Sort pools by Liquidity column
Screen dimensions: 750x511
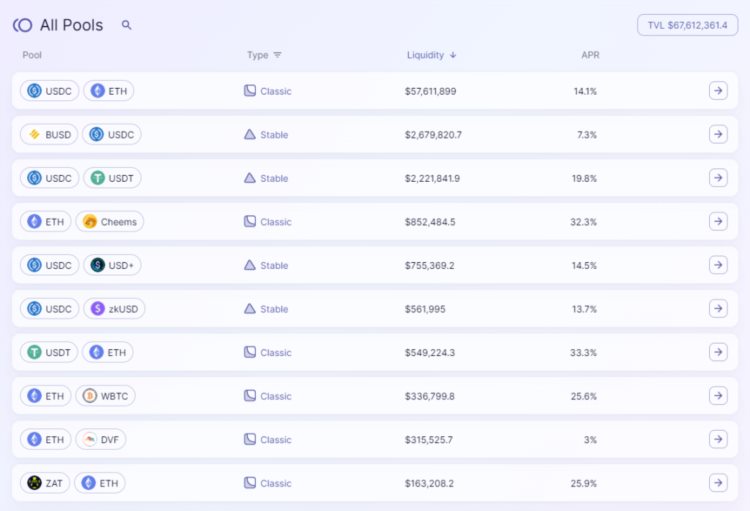click(431, 55)
